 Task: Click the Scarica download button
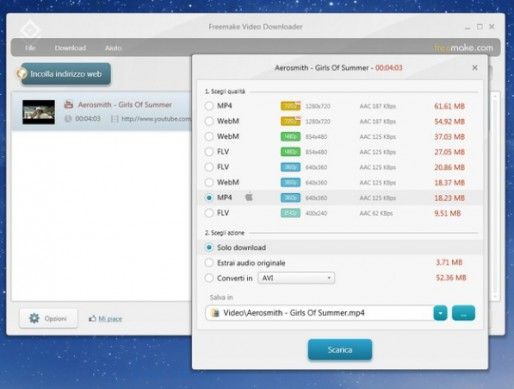coord(340,350)
